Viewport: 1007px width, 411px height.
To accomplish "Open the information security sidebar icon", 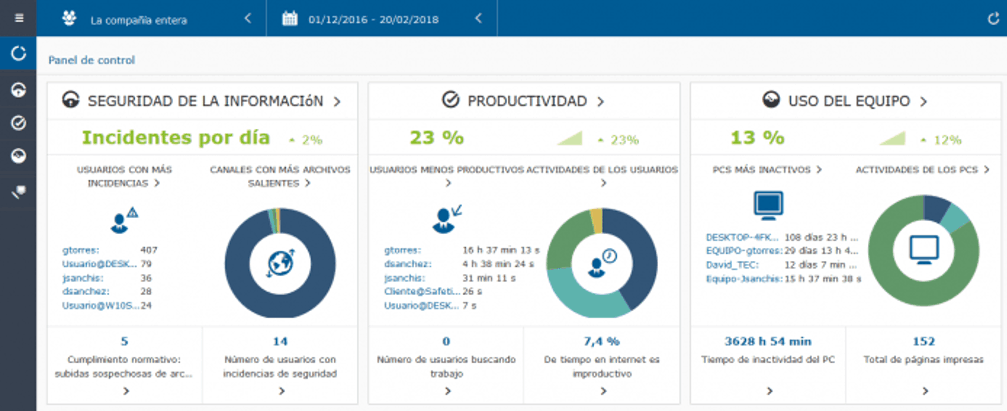I will point(18,89).
